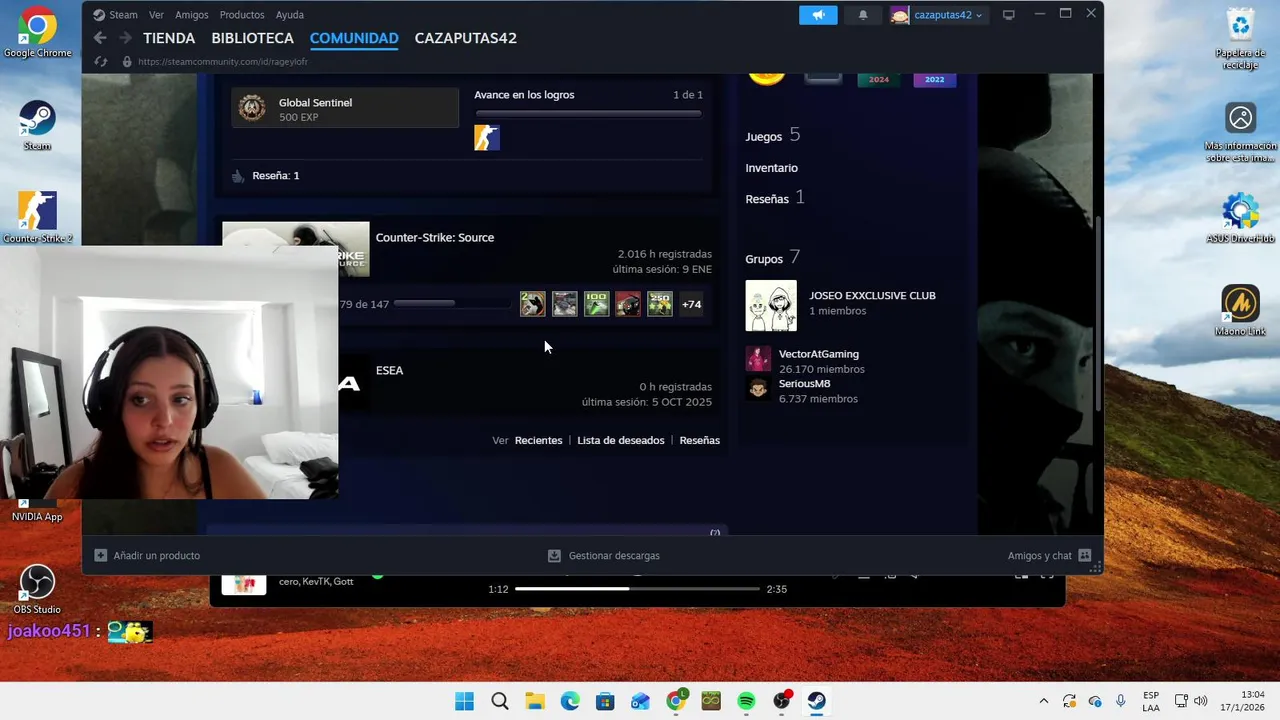
Task: Click the Spotify track progress bar
Action: tap(636, 589)
